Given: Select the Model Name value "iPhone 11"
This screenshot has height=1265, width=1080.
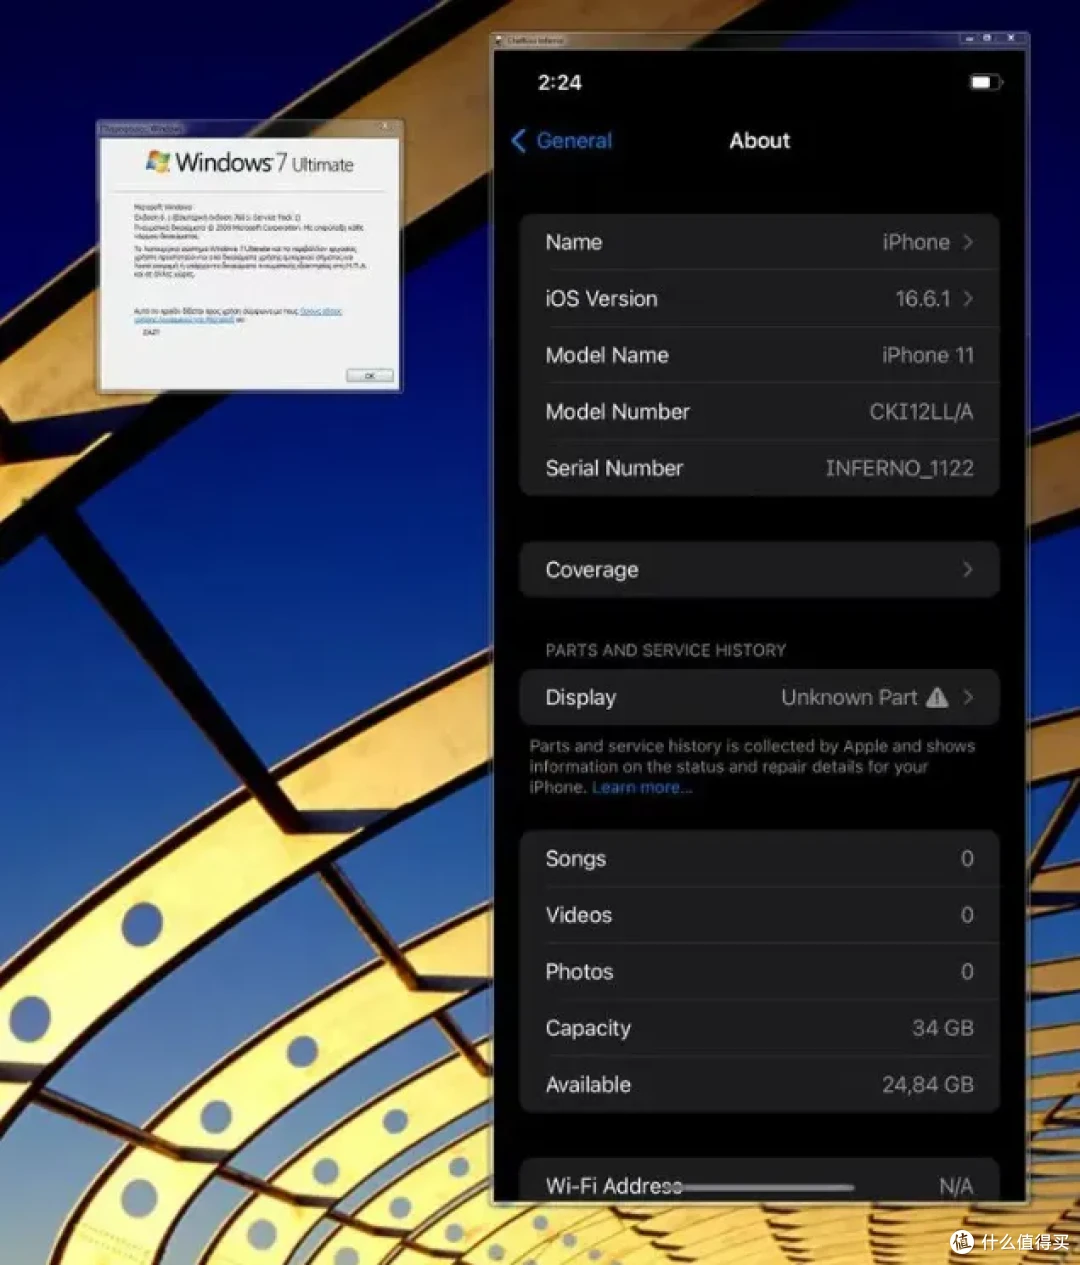Looking at the screenshot, I should (928, 355).
